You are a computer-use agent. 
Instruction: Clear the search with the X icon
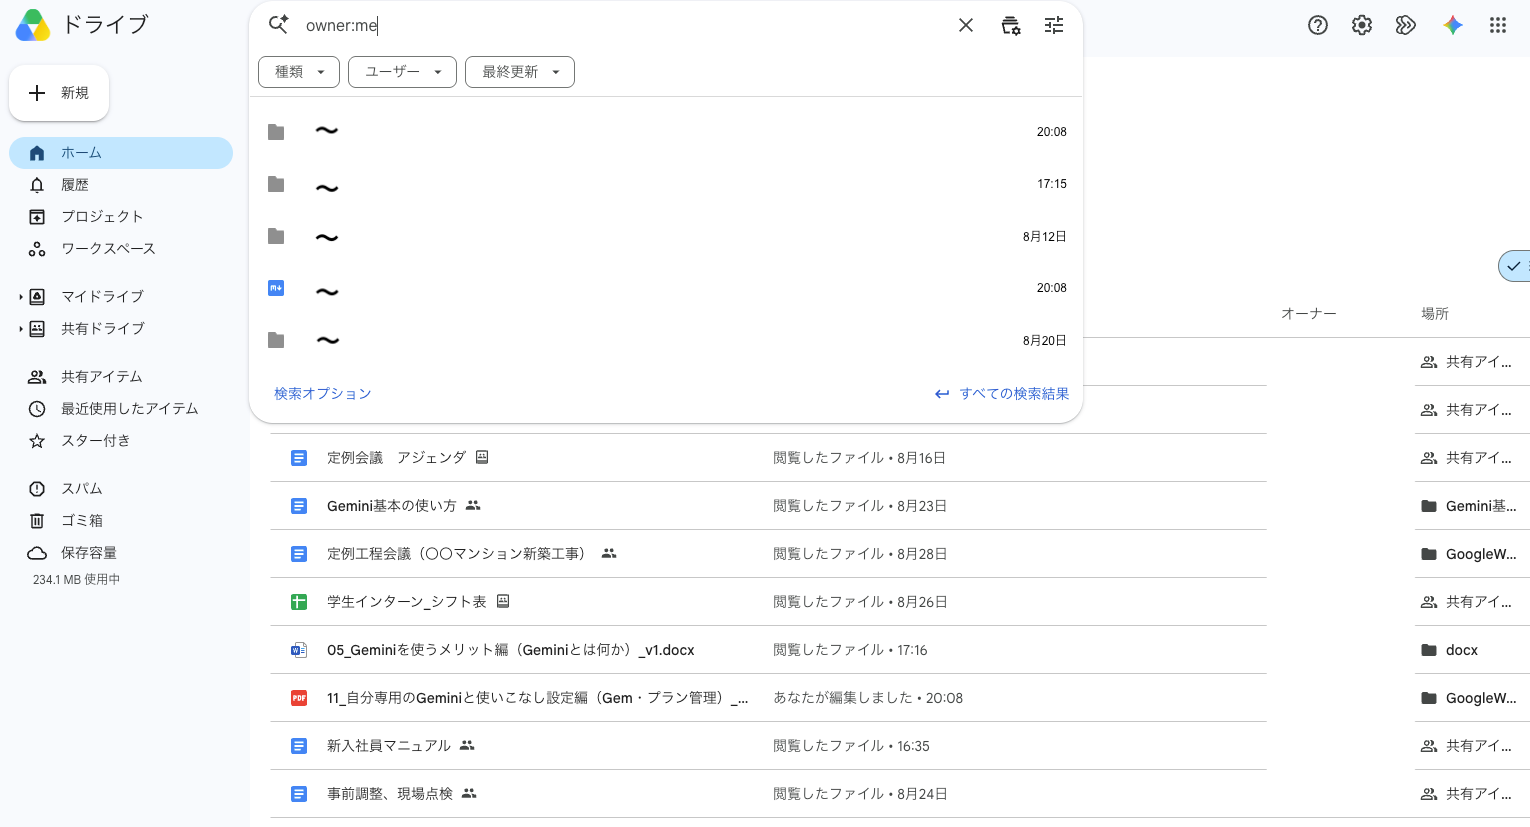[966, 25]
